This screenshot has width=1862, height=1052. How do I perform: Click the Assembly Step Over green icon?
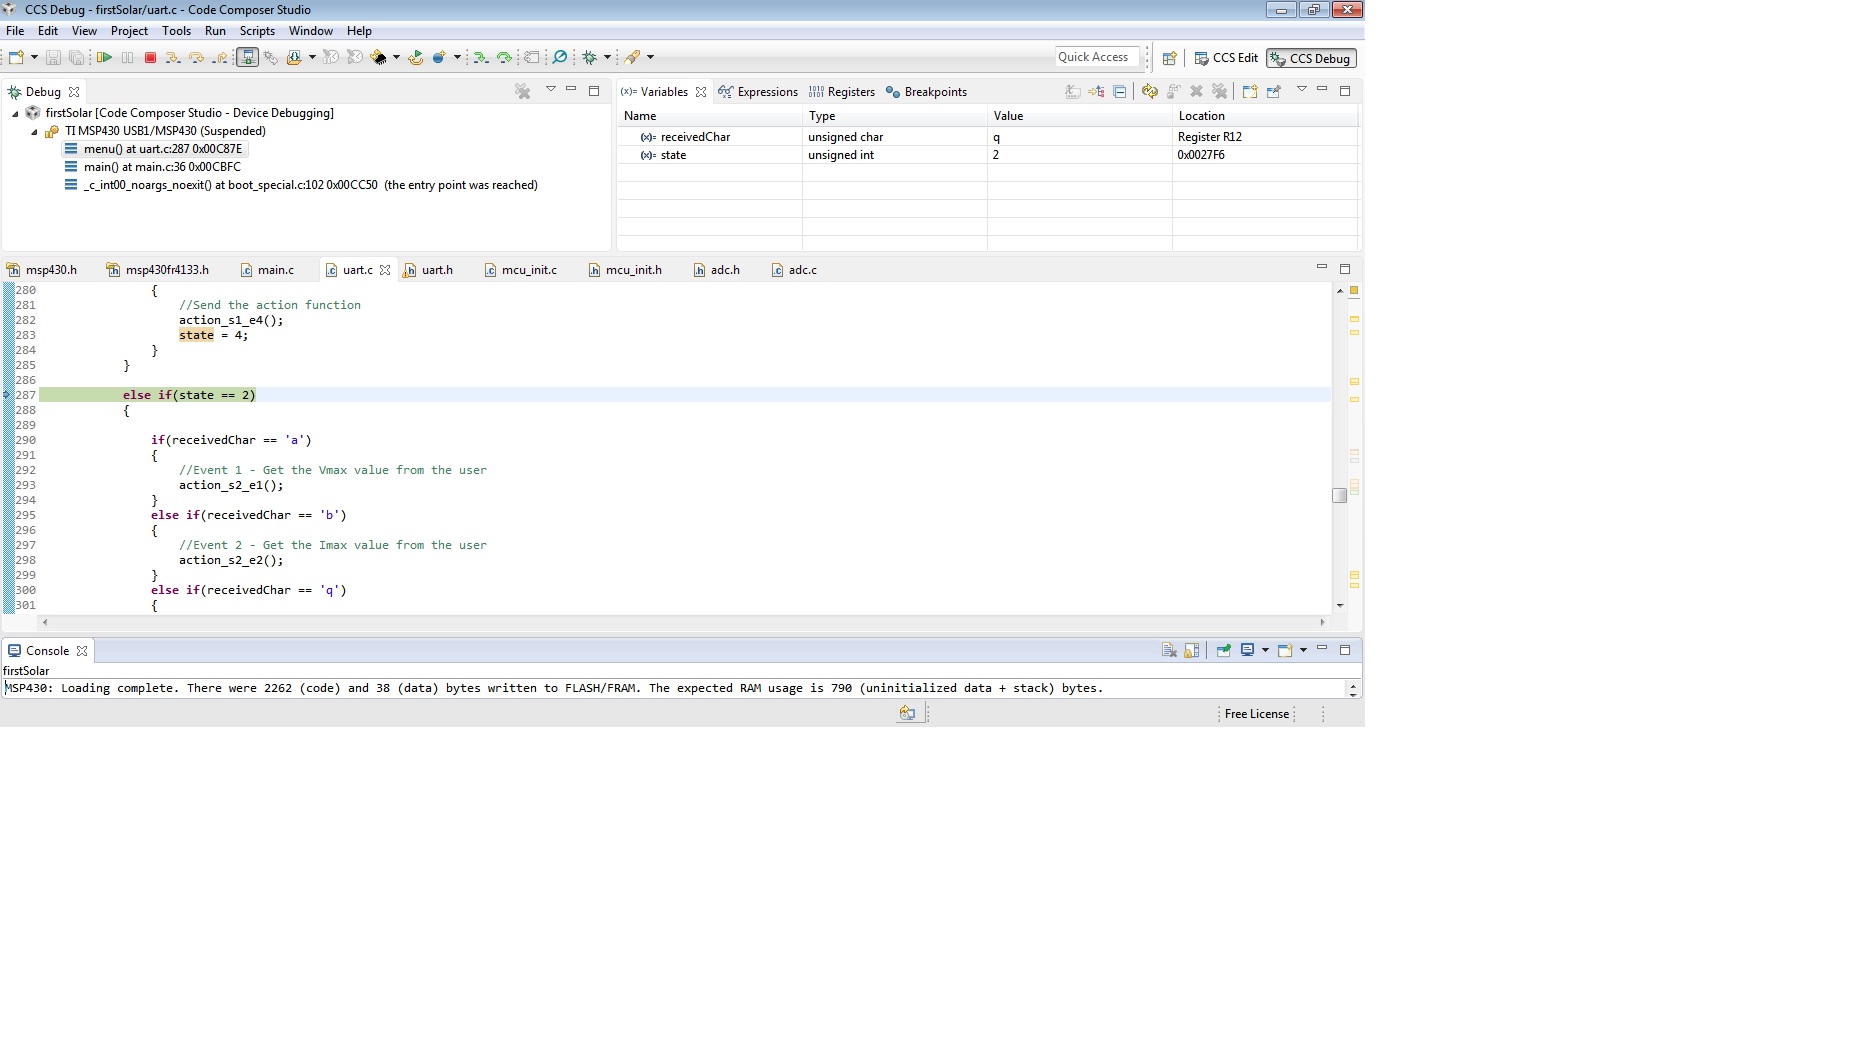click(504, 58)
